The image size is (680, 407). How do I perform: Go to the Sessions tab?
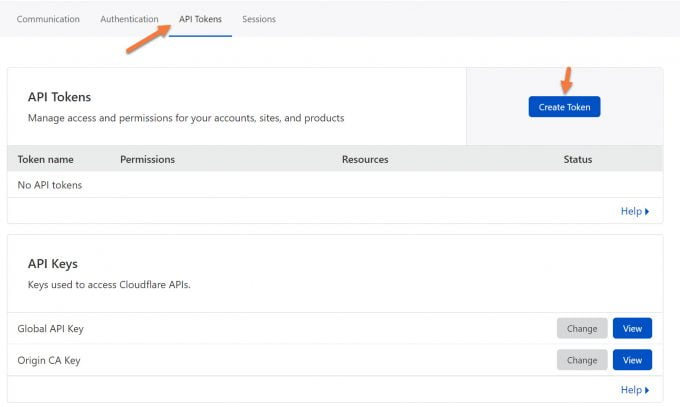click(259, 19)
